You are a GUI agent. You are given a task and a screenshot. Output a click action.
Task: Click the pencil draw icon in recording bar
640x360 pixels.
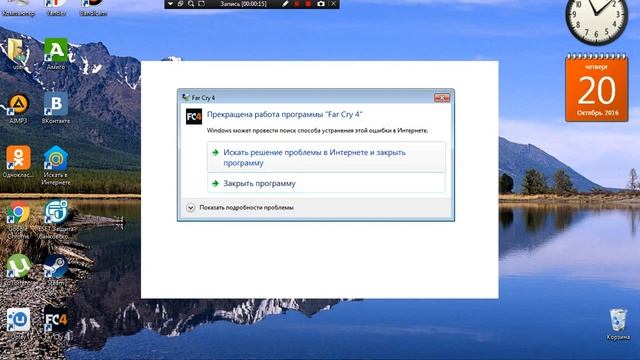(285, 4)
